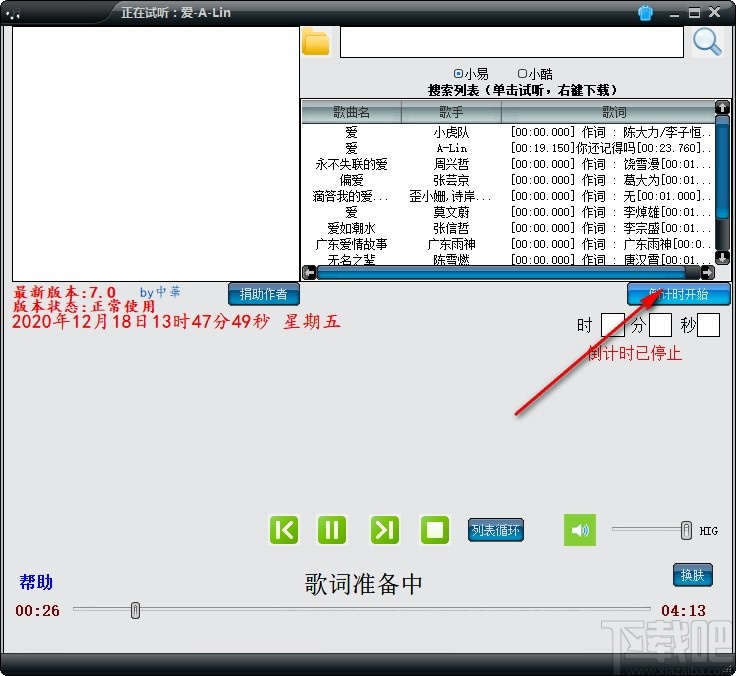This screenshot has width=736, height=676.
Task: Select the 小酷 radio option
Action: point(522,73)
